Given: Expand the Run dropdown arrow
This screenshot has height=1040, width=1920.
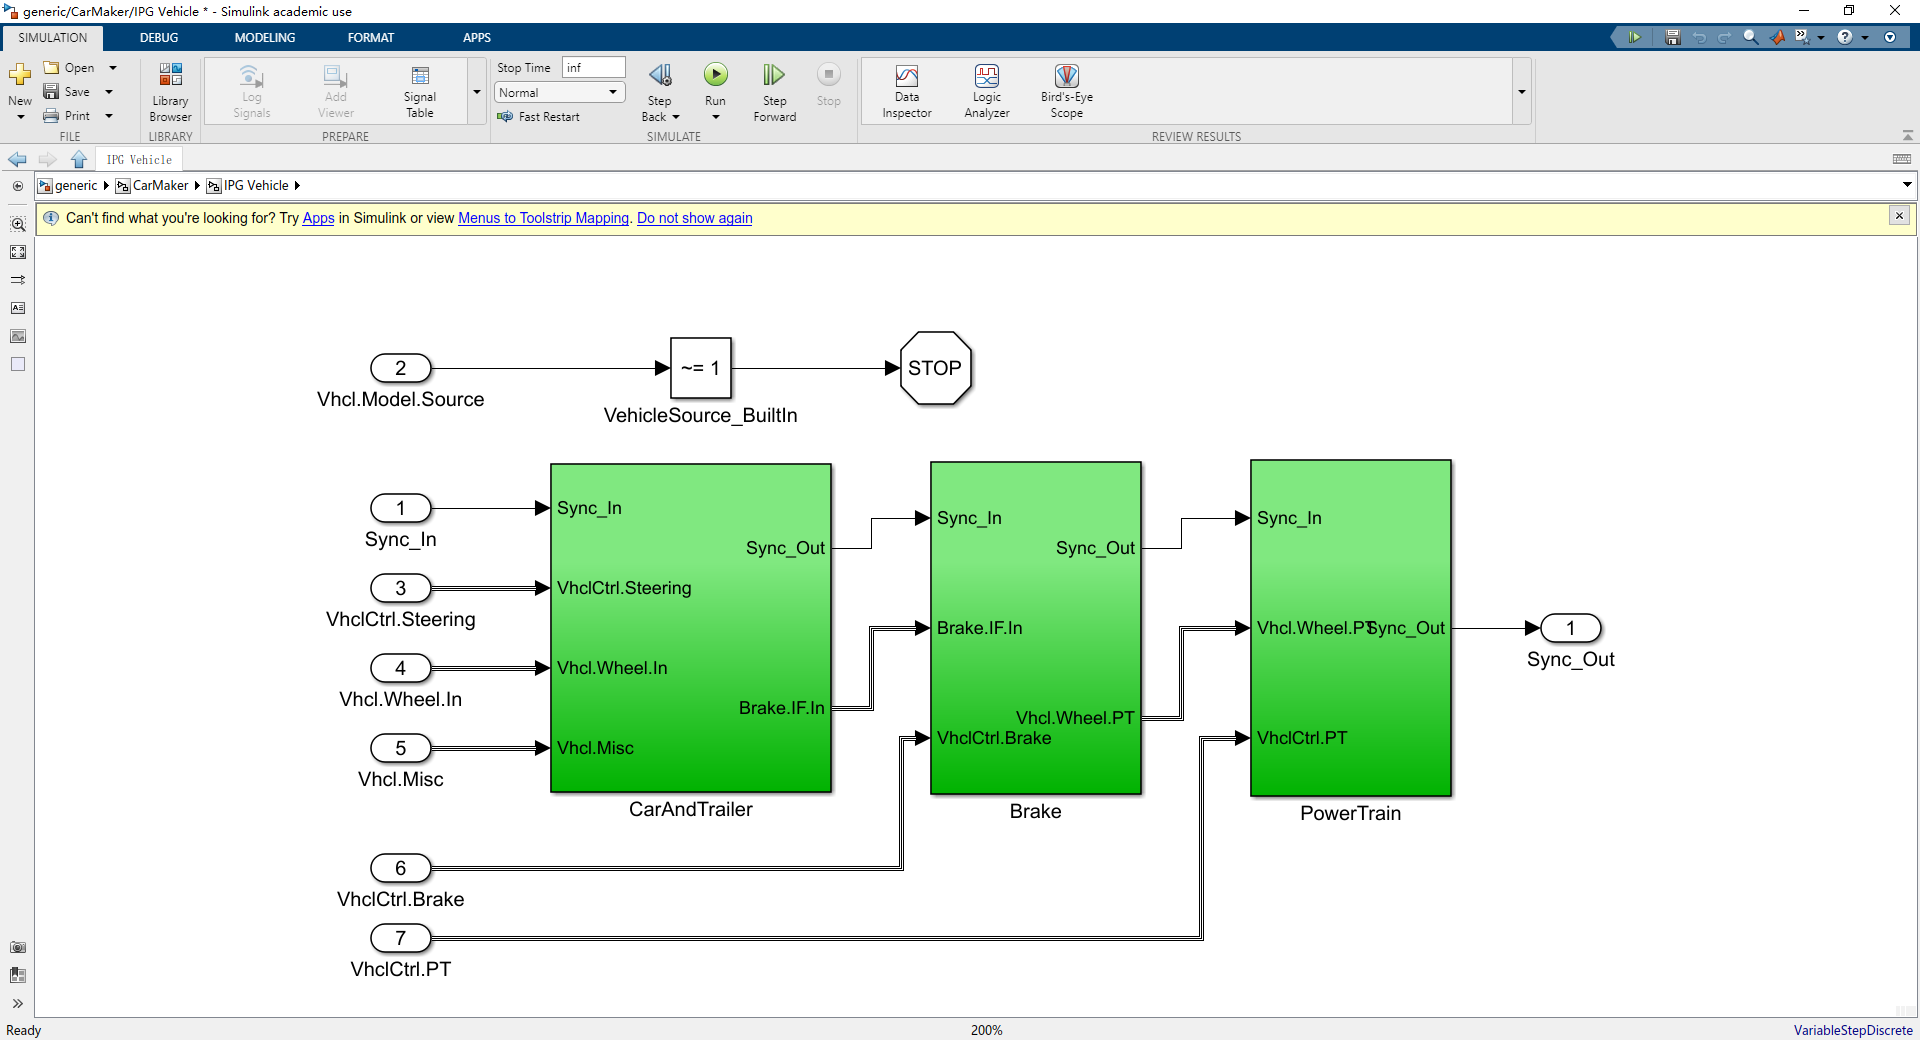Looking at the screenshot, I should 716,117.
